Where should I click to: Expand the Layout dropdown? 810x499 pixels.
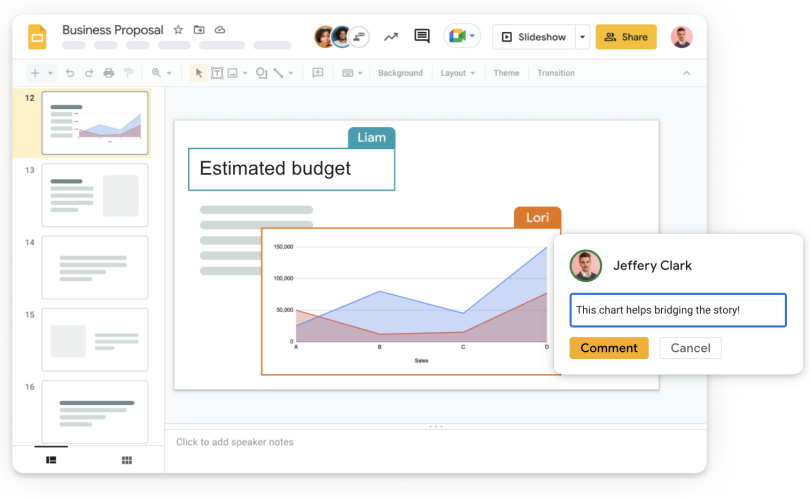[459, 73]
